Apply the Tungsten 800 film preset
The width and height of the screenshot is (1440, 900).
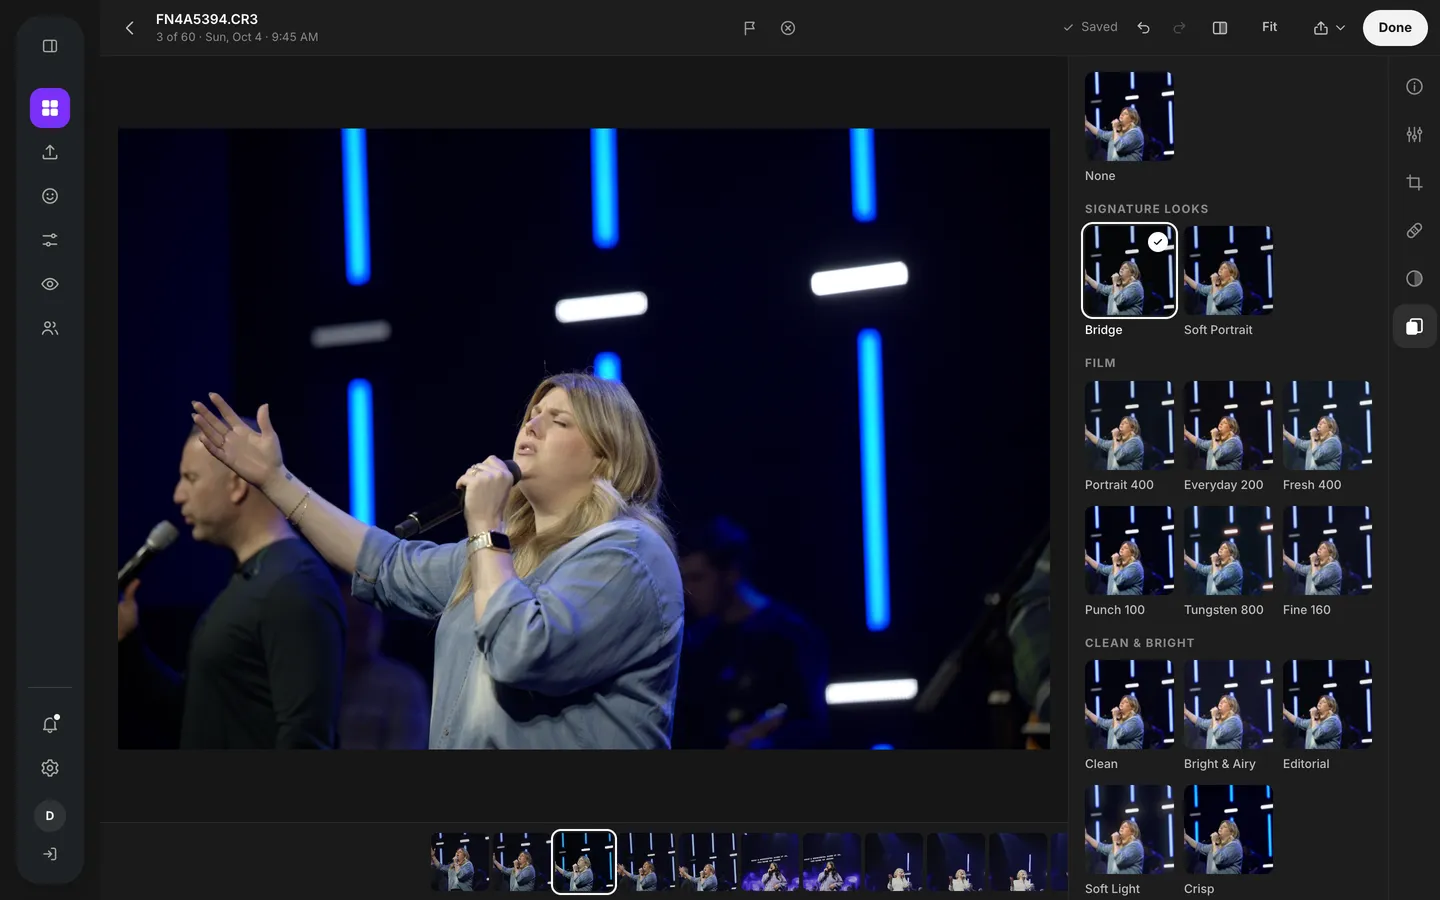(1229, 550)
